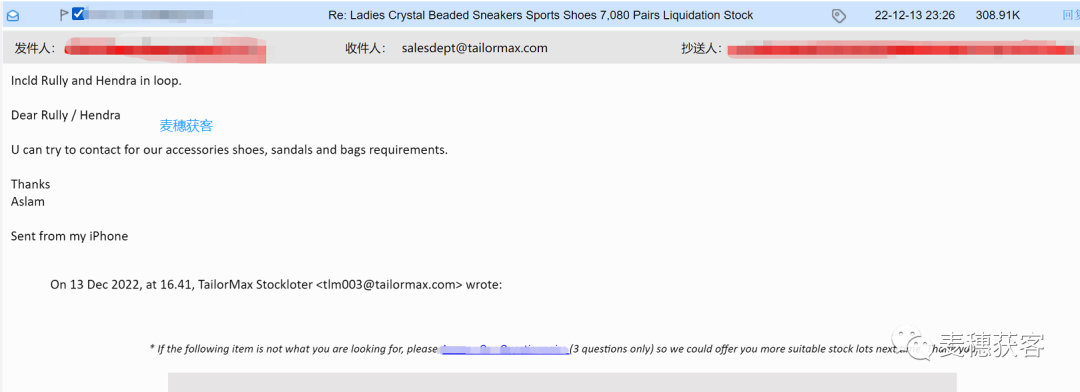Select the 22-12-13 23:26 date column entry
This screenshot has width=1080, height=392.
(915, 15)
